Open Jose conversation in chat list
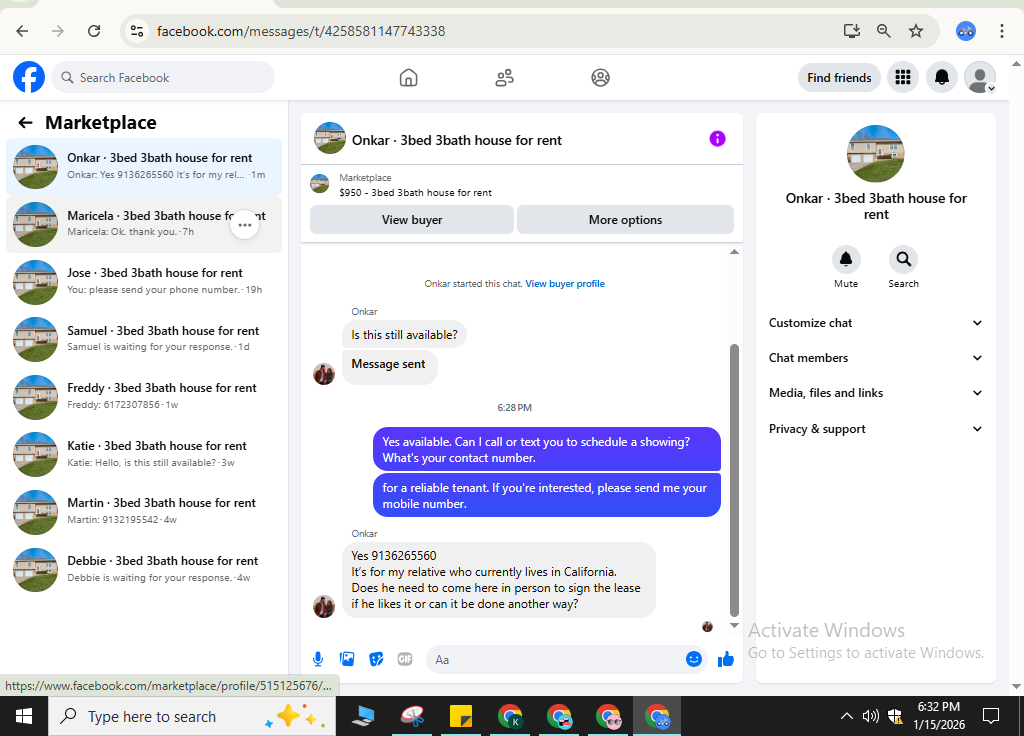The width and height of the screenshot is (1024, 736). pos(144,281)
